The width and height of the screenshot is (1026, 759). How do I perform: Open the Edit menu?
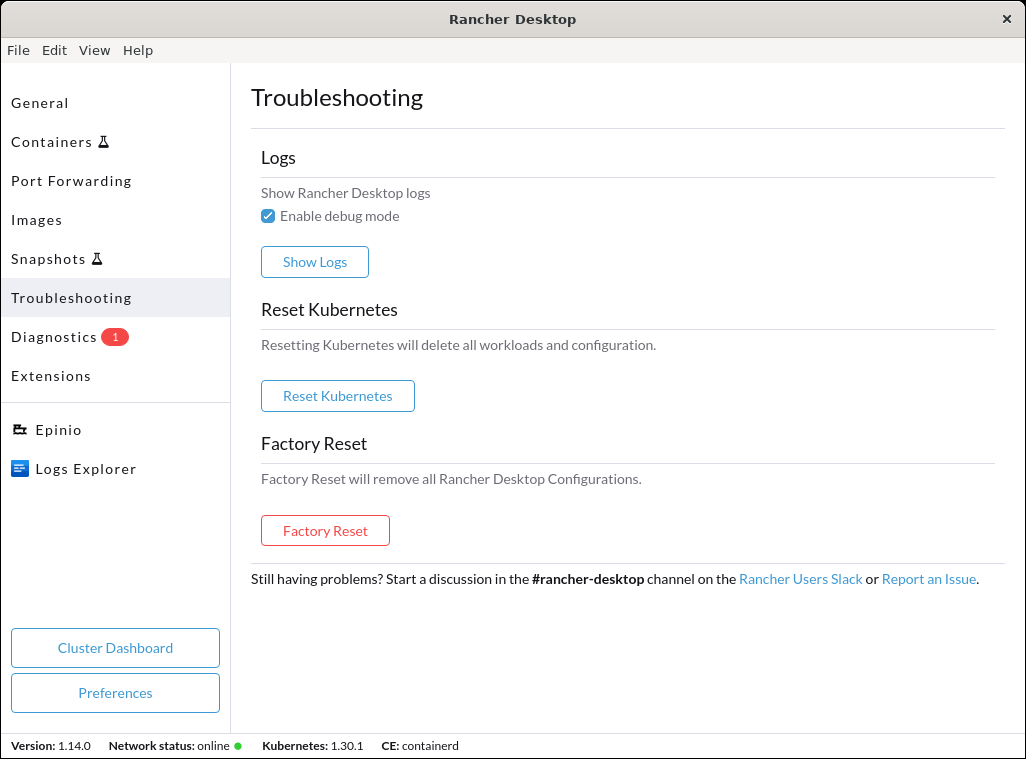pyautogui.click(x=54, y=50)
